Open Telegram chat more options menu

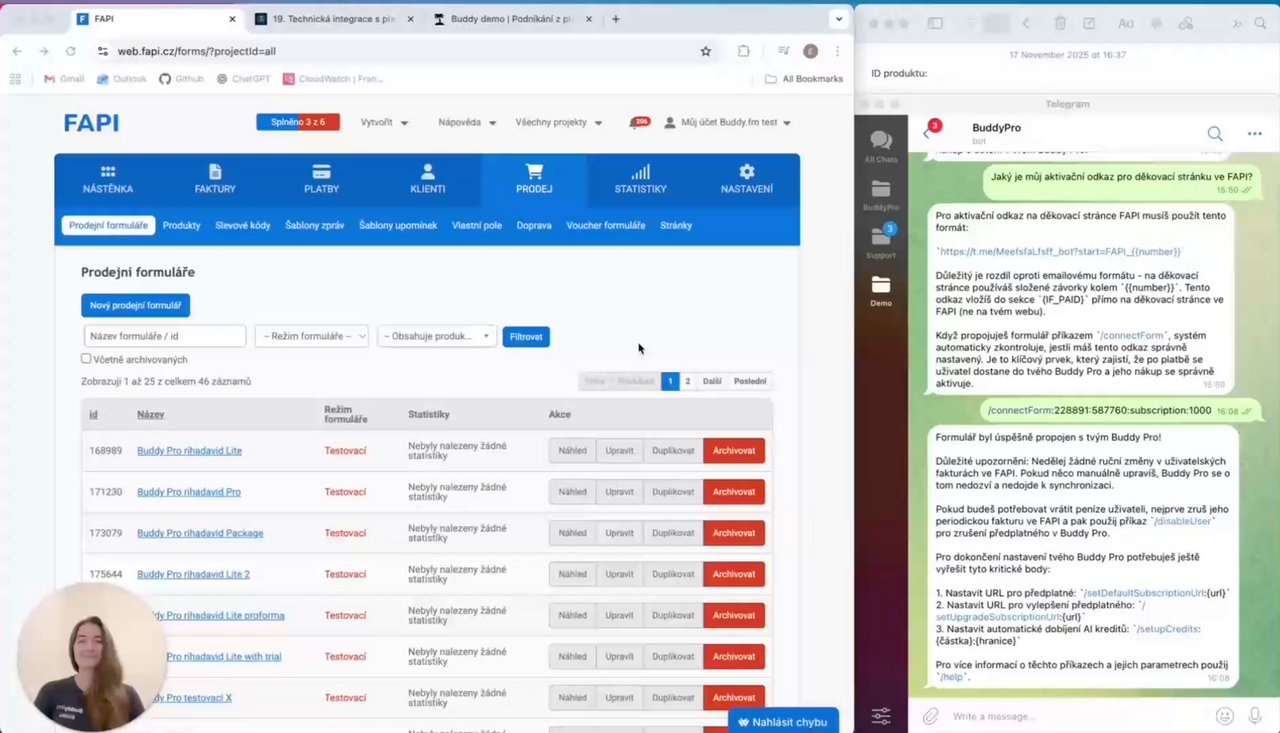[x=1254, y=133]
